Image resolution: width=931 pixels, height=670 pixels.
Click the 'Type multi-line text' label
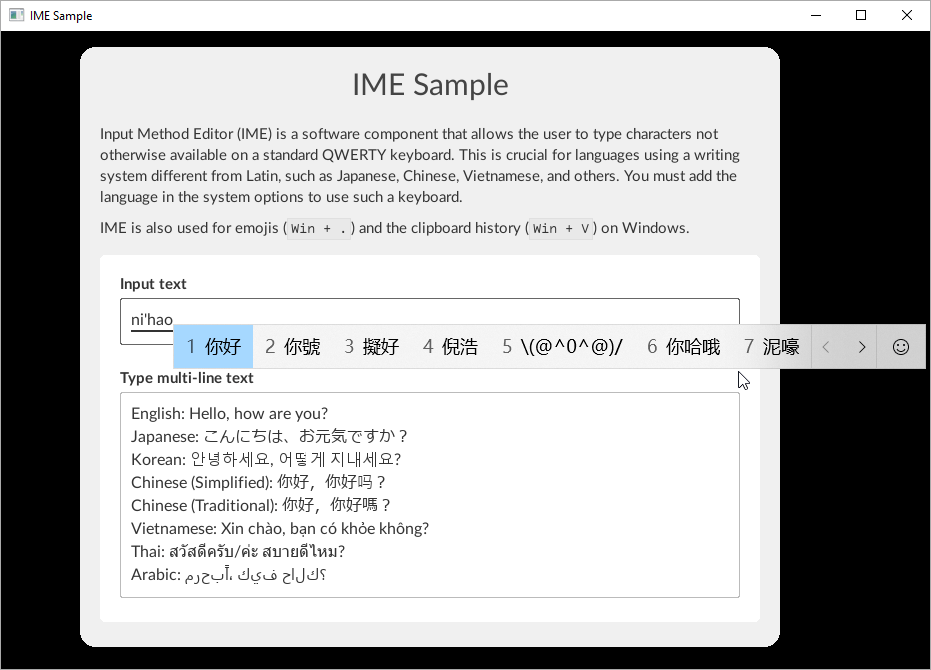click(186, 378)
